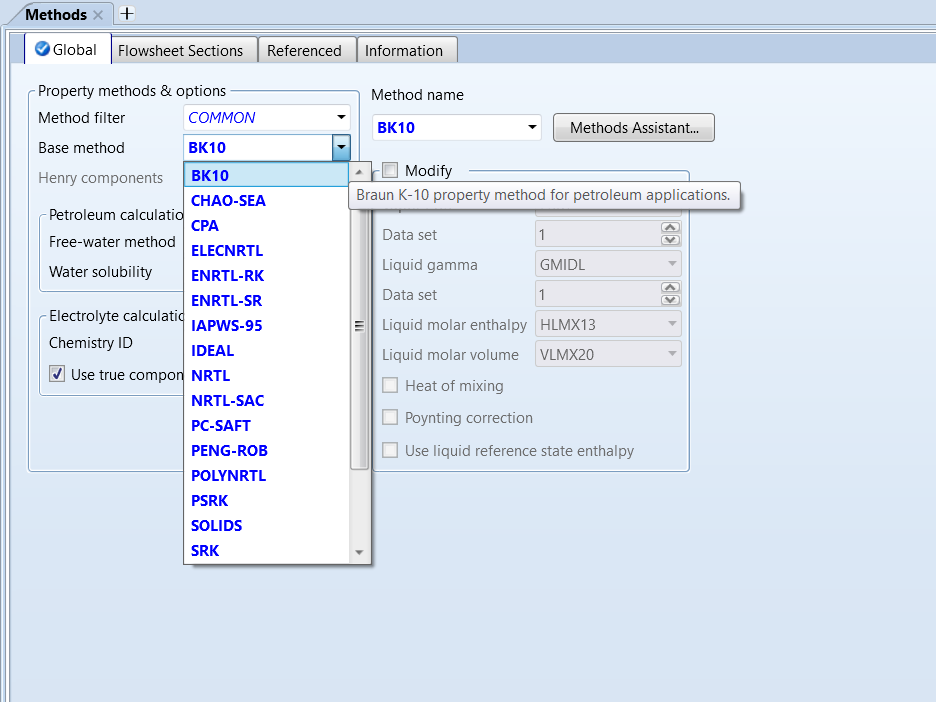Viewport: 936px width, 702px height.
Task: Decrease the first Data set value
Action: pyautogui.click(x=670, y=240)
